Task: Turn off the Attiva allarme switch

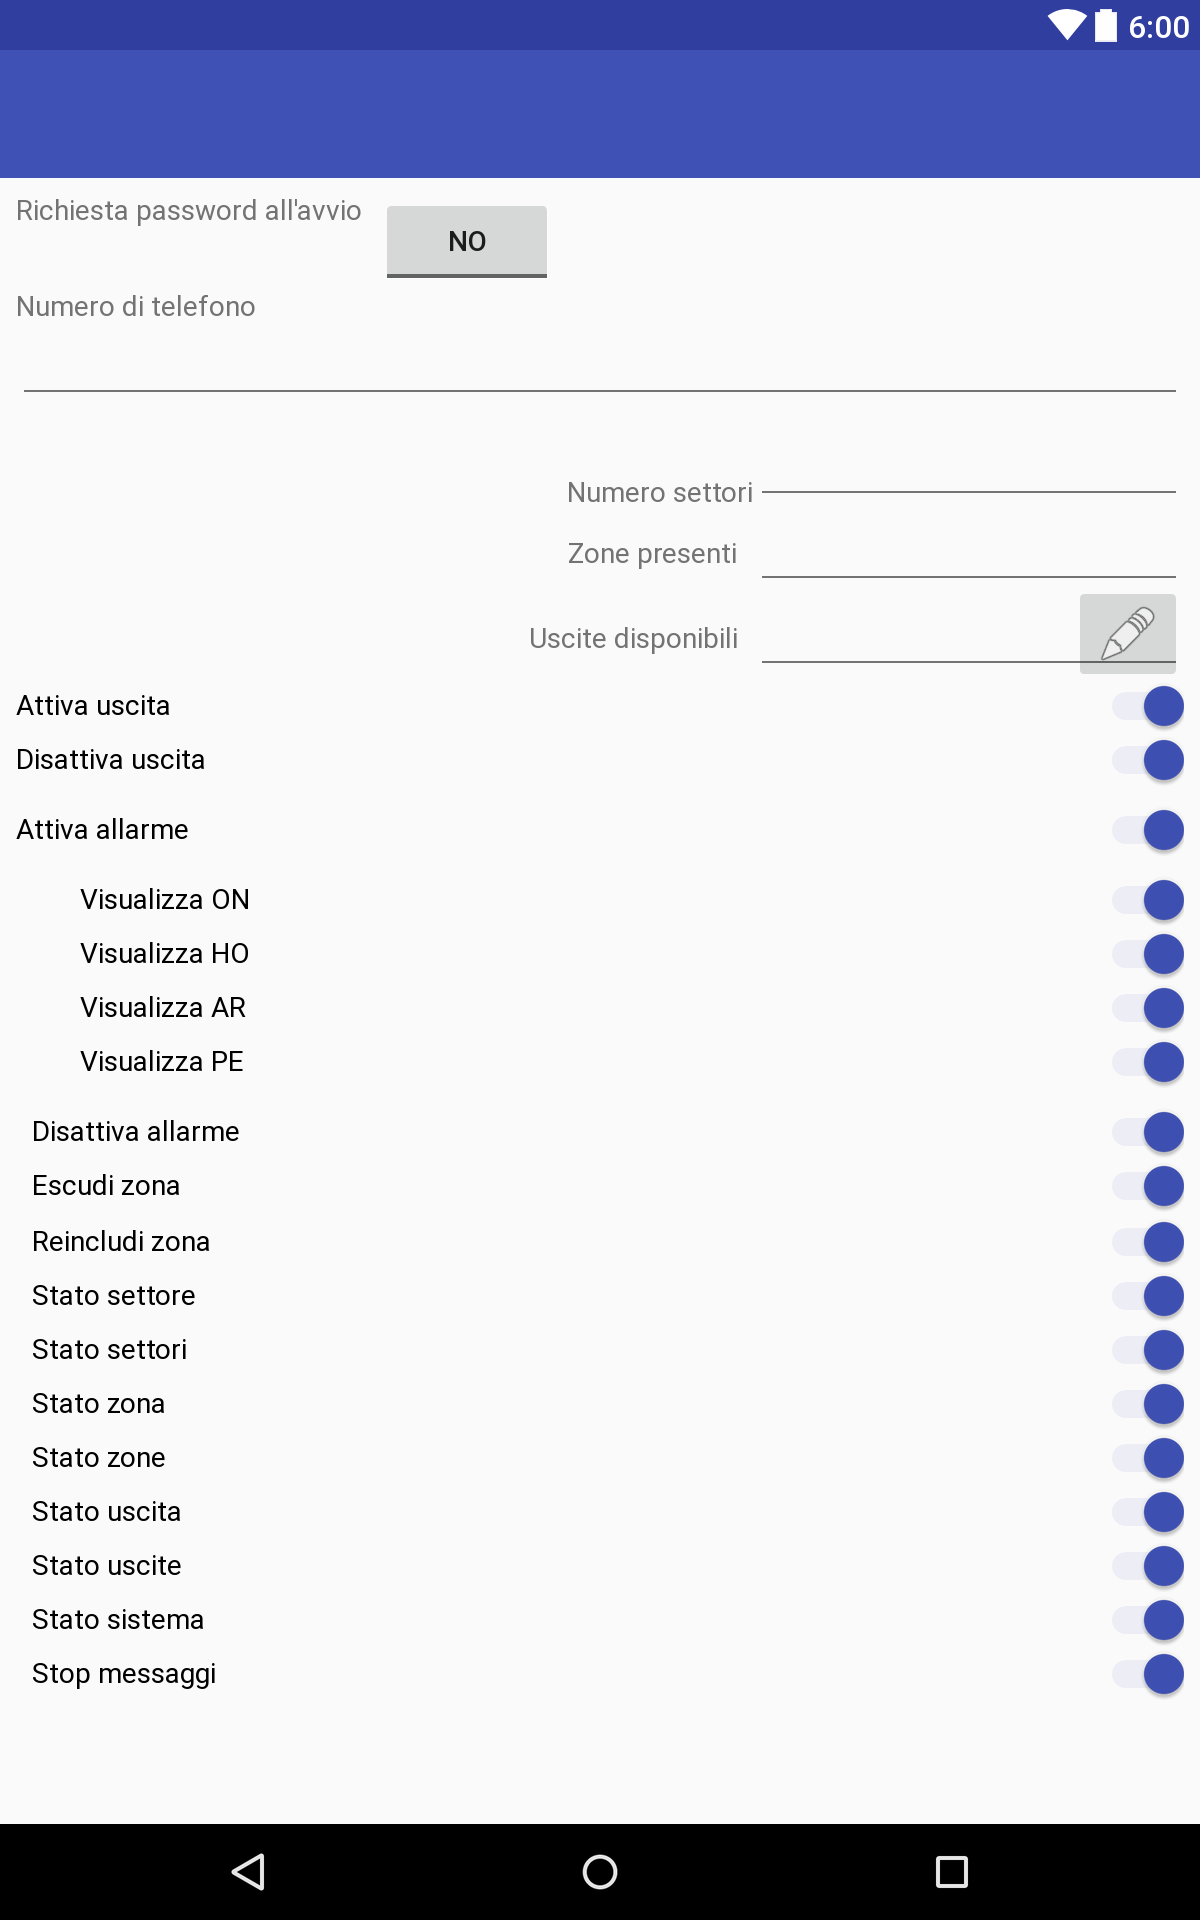Action: click(x=1148, y=830)
